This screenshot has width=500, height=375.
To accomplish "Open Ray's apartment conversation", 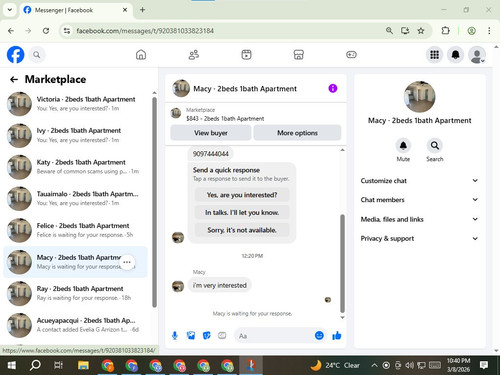I will tap(75, 293).
